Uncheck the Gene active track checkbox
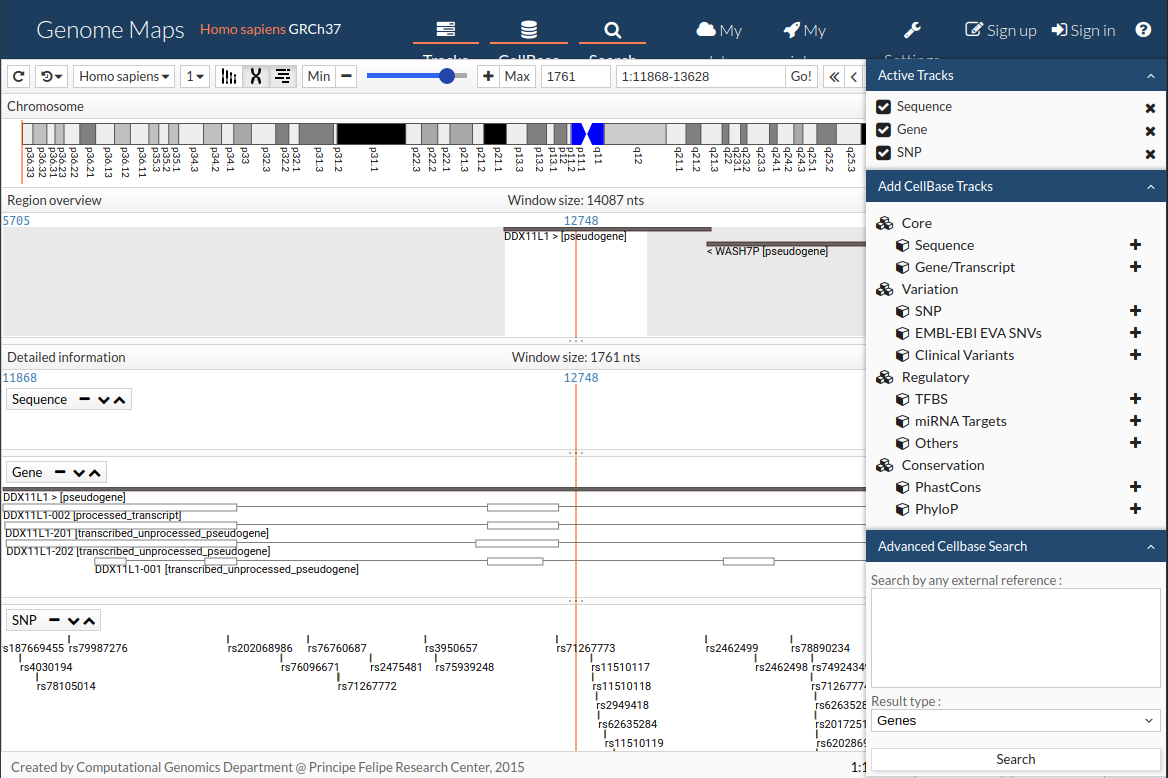The image size is (1168, 778). coord(884,130)
